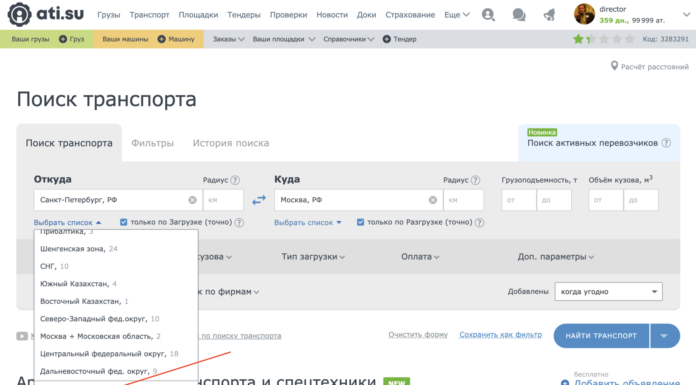The width and height of the screenshot is (696, 385).
Task: Clear the Откуда field Санкт-Петербург
Action: tap(192, 200)
